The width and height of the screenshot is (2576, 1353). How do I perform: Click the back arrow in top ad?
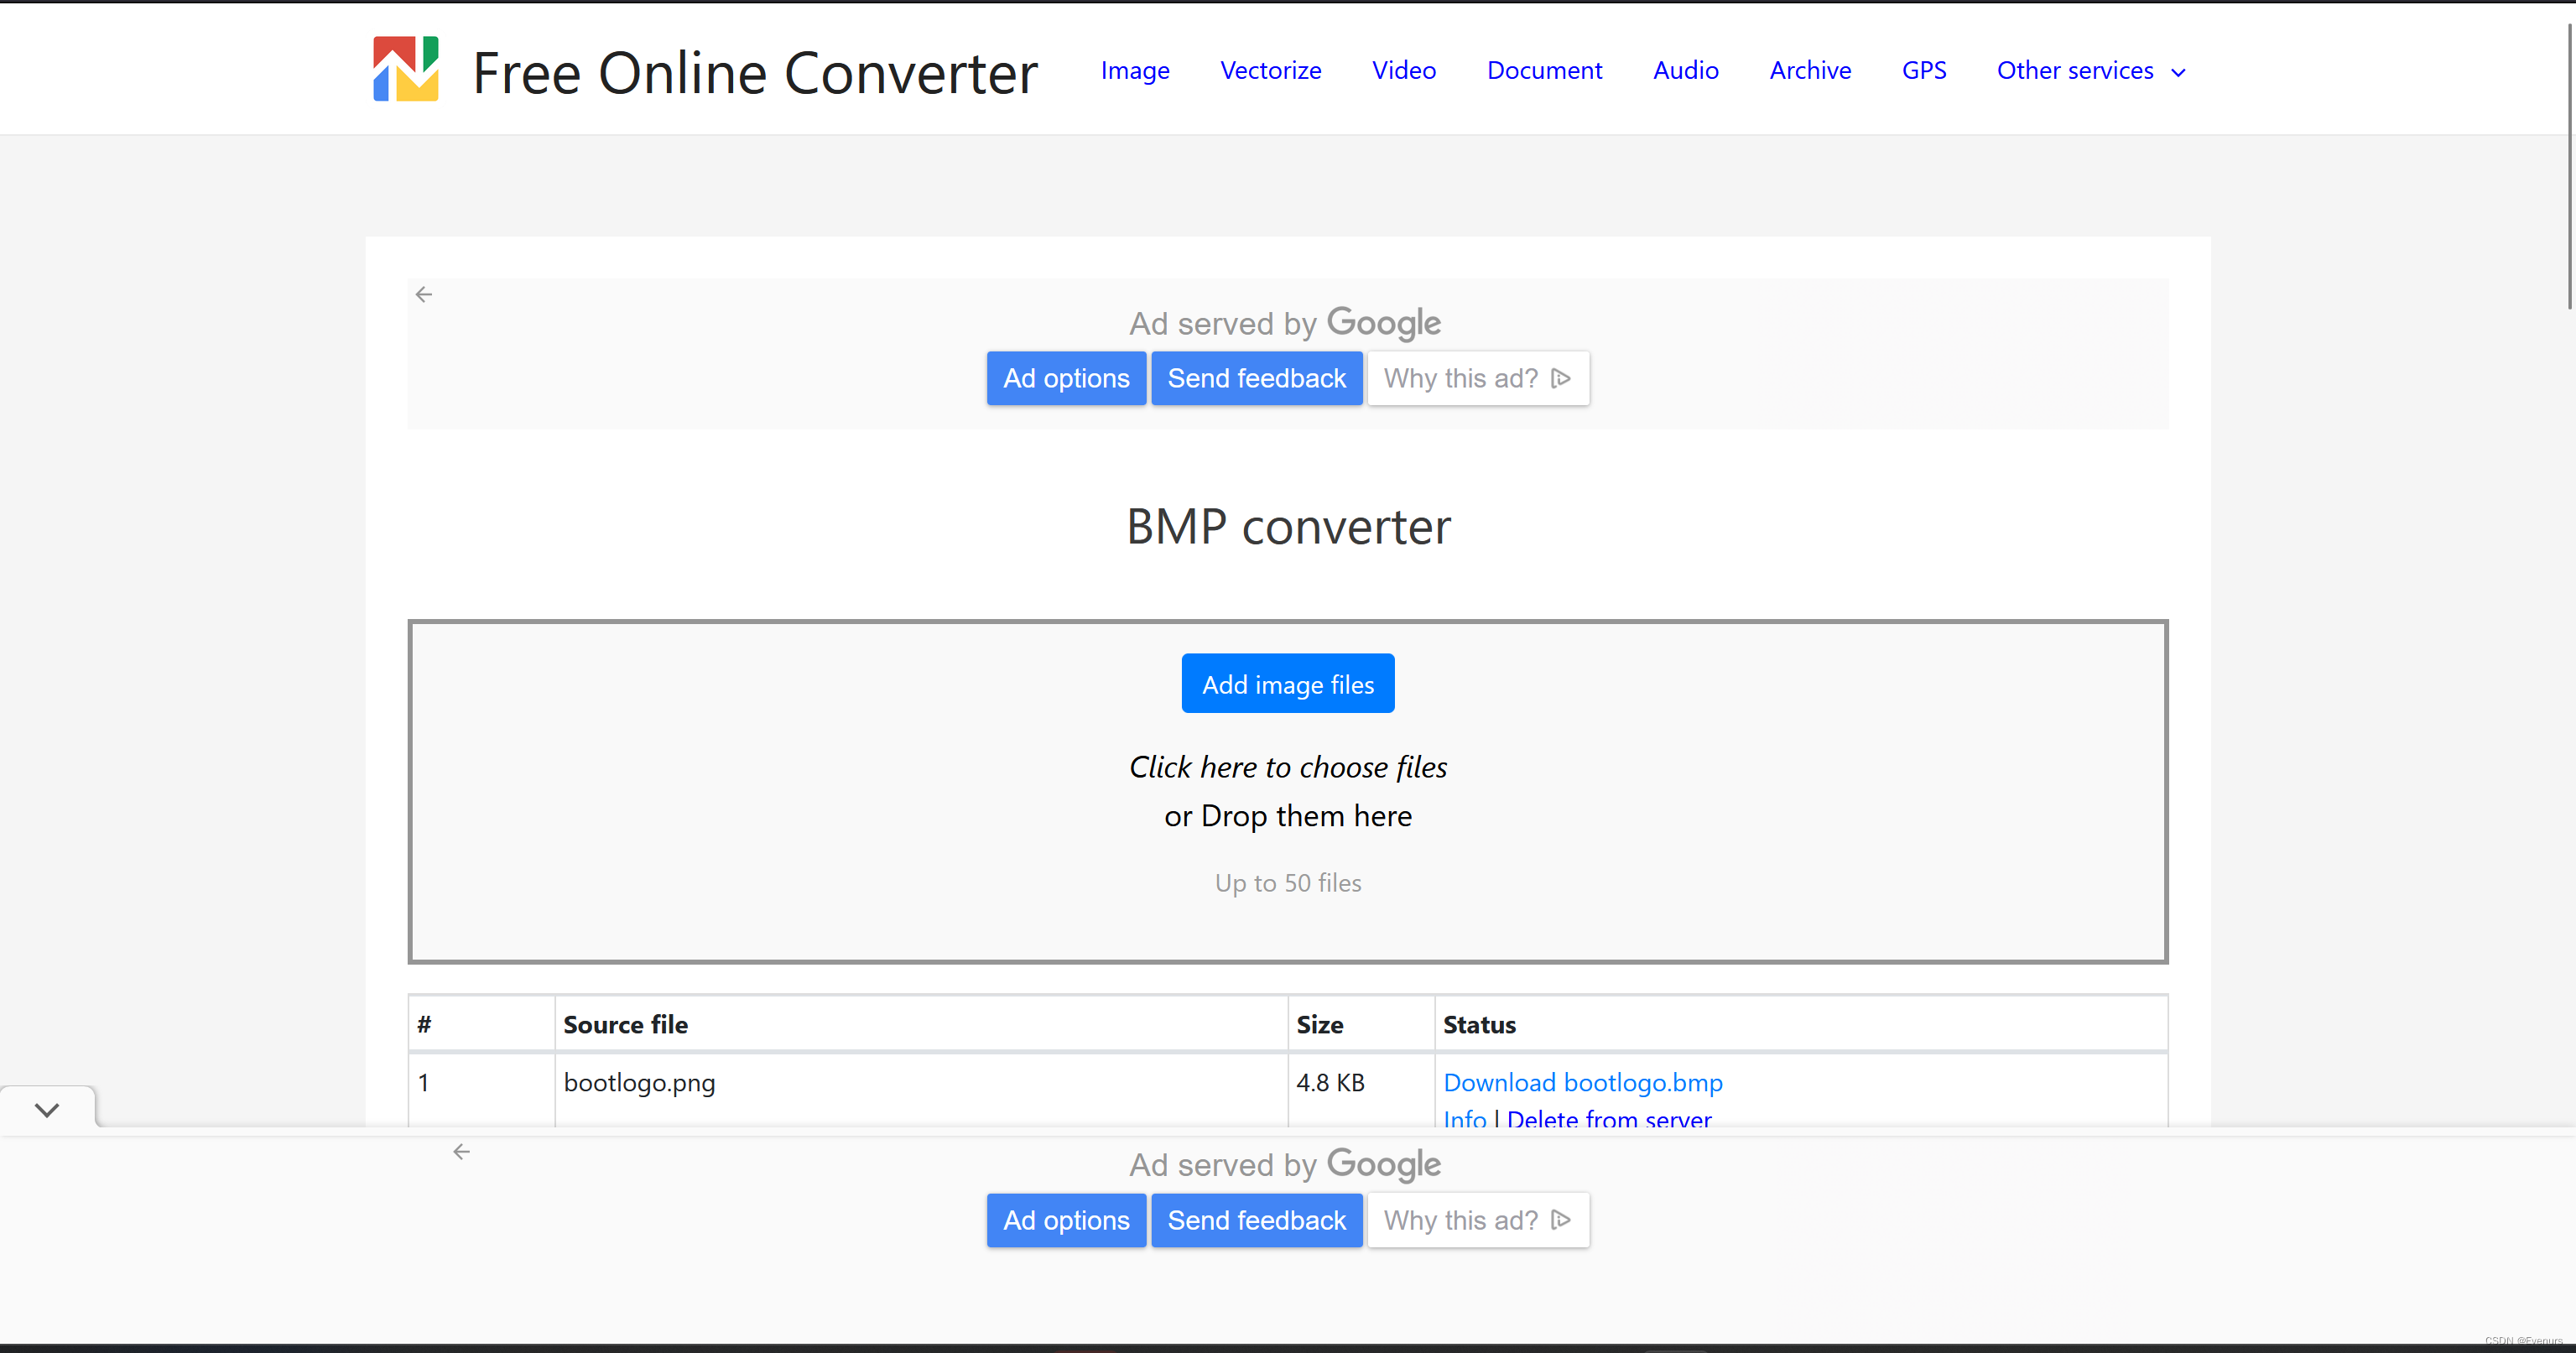click(x=424, y=294)
